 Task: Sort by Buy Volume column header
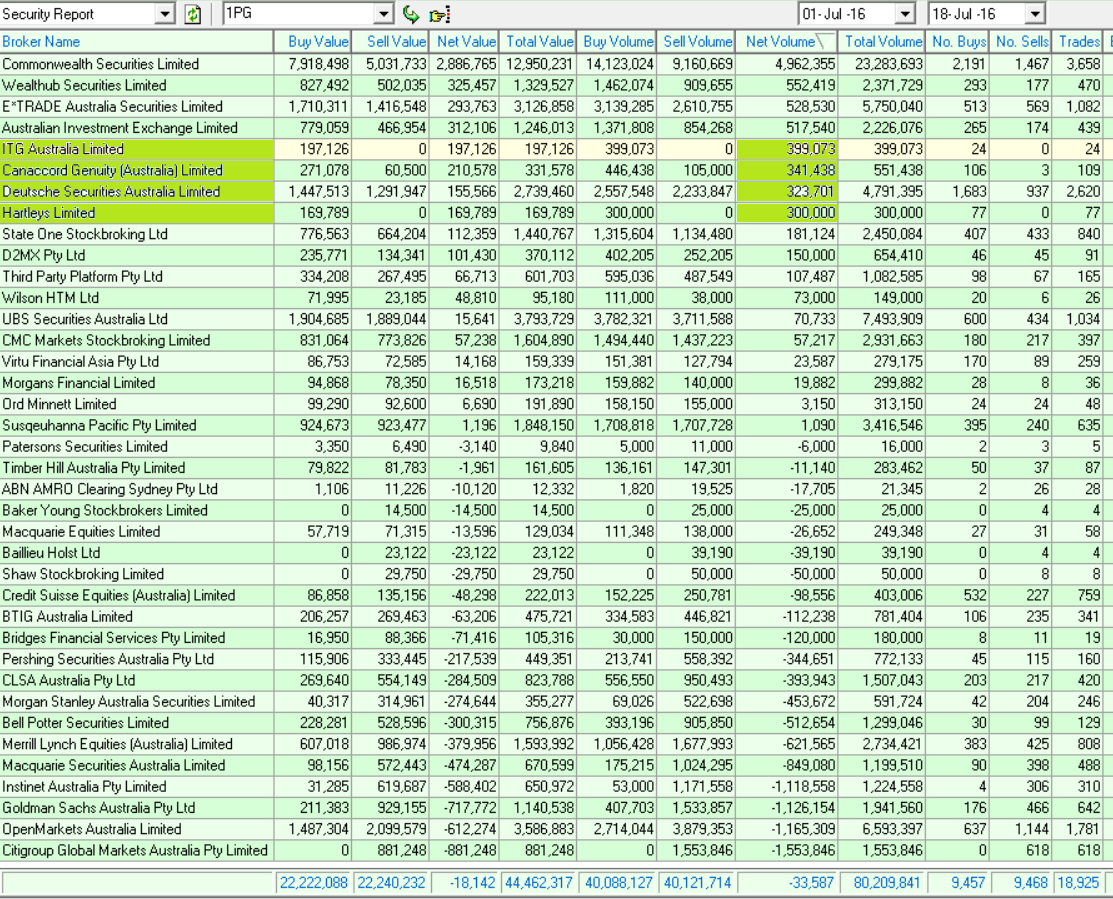616,42
